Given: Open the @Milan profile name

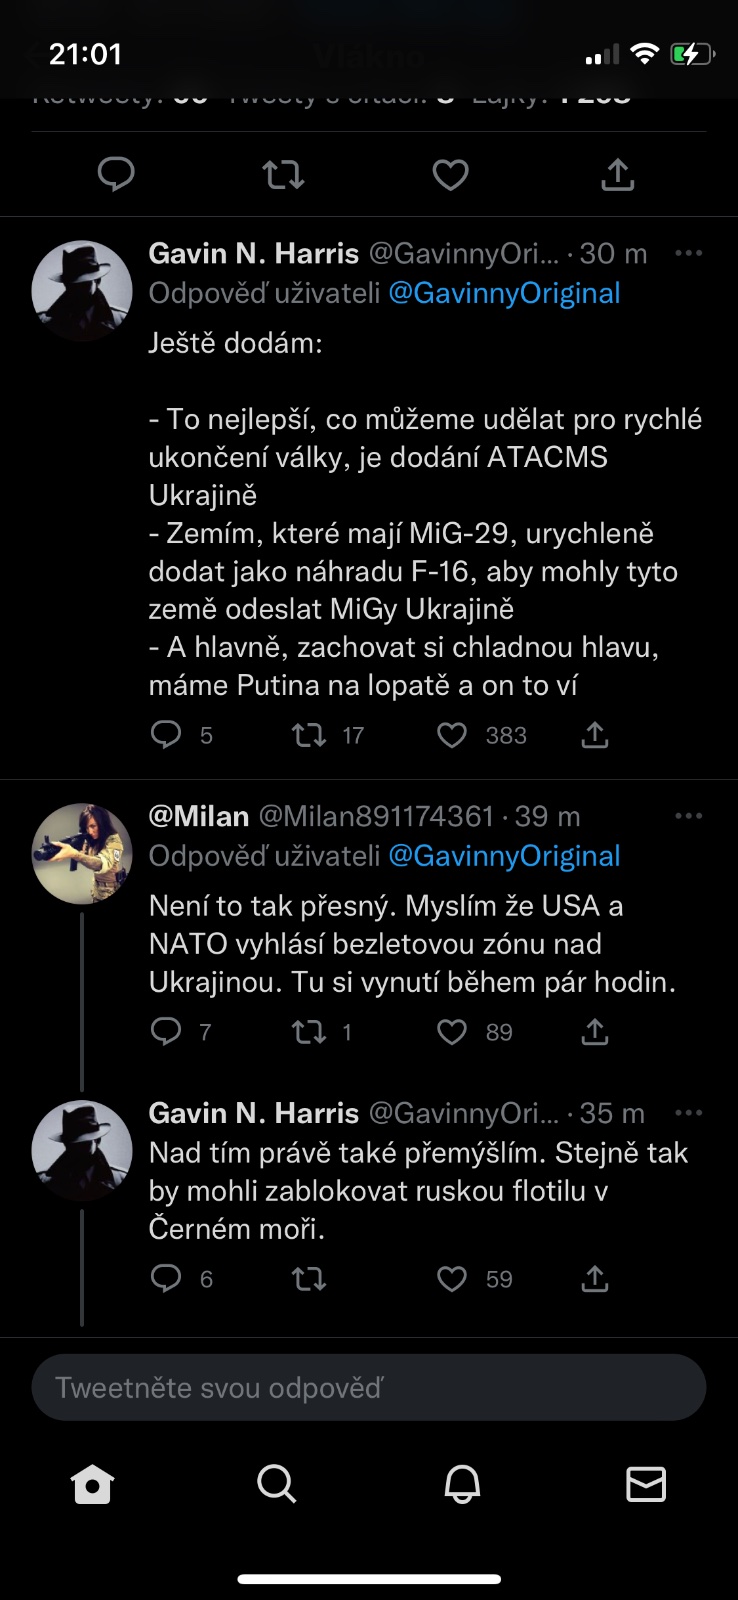Looking at the screenshot, I should (198, 816).
